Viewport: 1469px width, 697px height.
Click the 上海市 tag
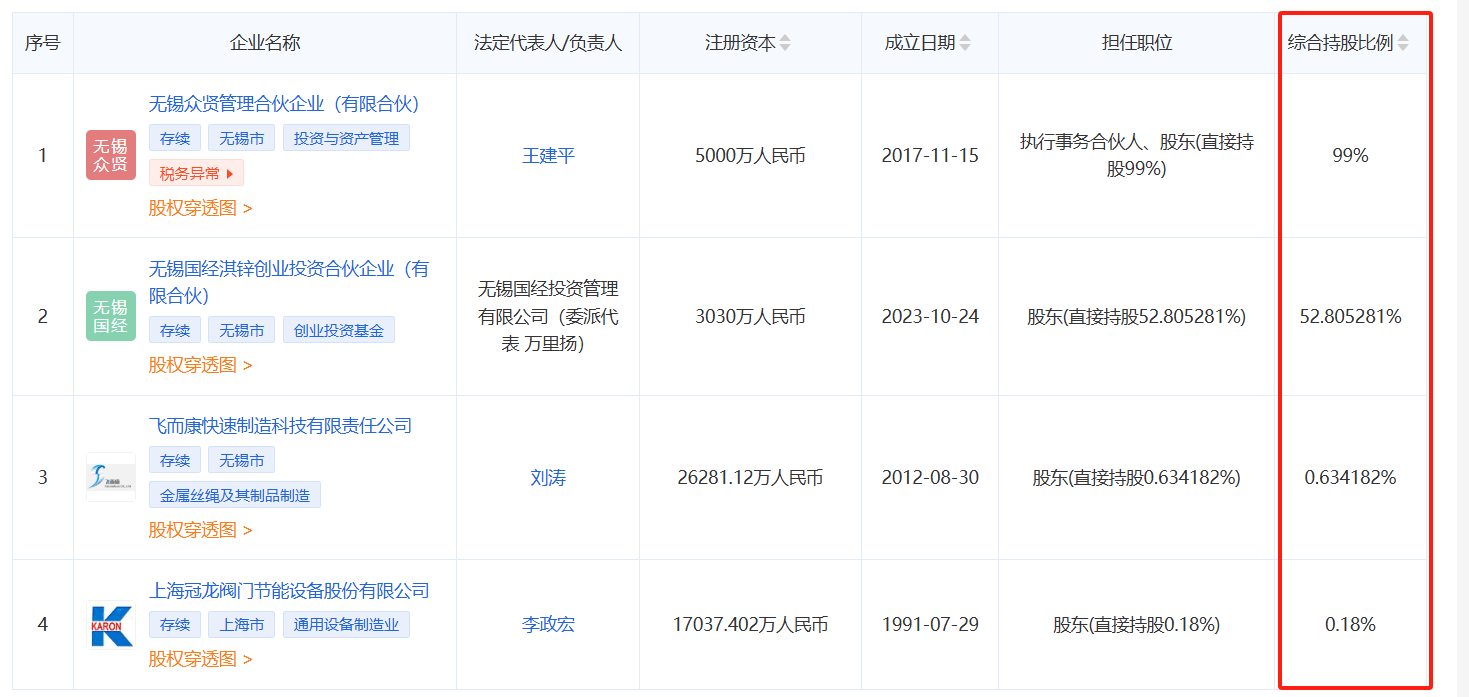coord(241,625)
